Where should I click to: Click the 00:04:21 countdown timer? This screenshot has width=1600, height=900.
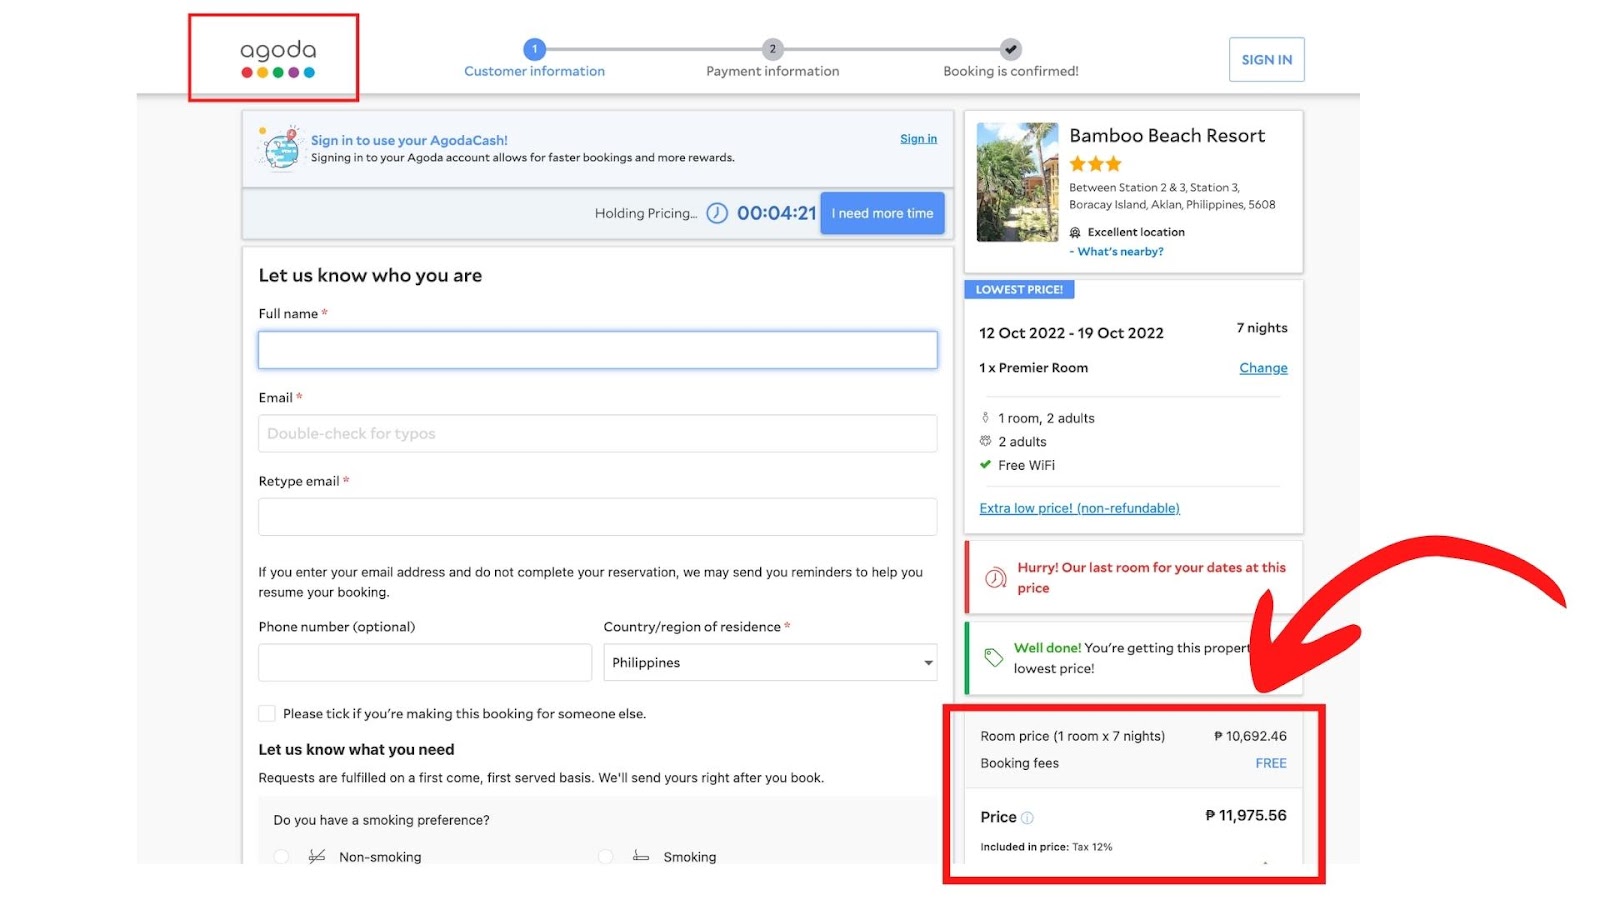(x=777, y=213)
